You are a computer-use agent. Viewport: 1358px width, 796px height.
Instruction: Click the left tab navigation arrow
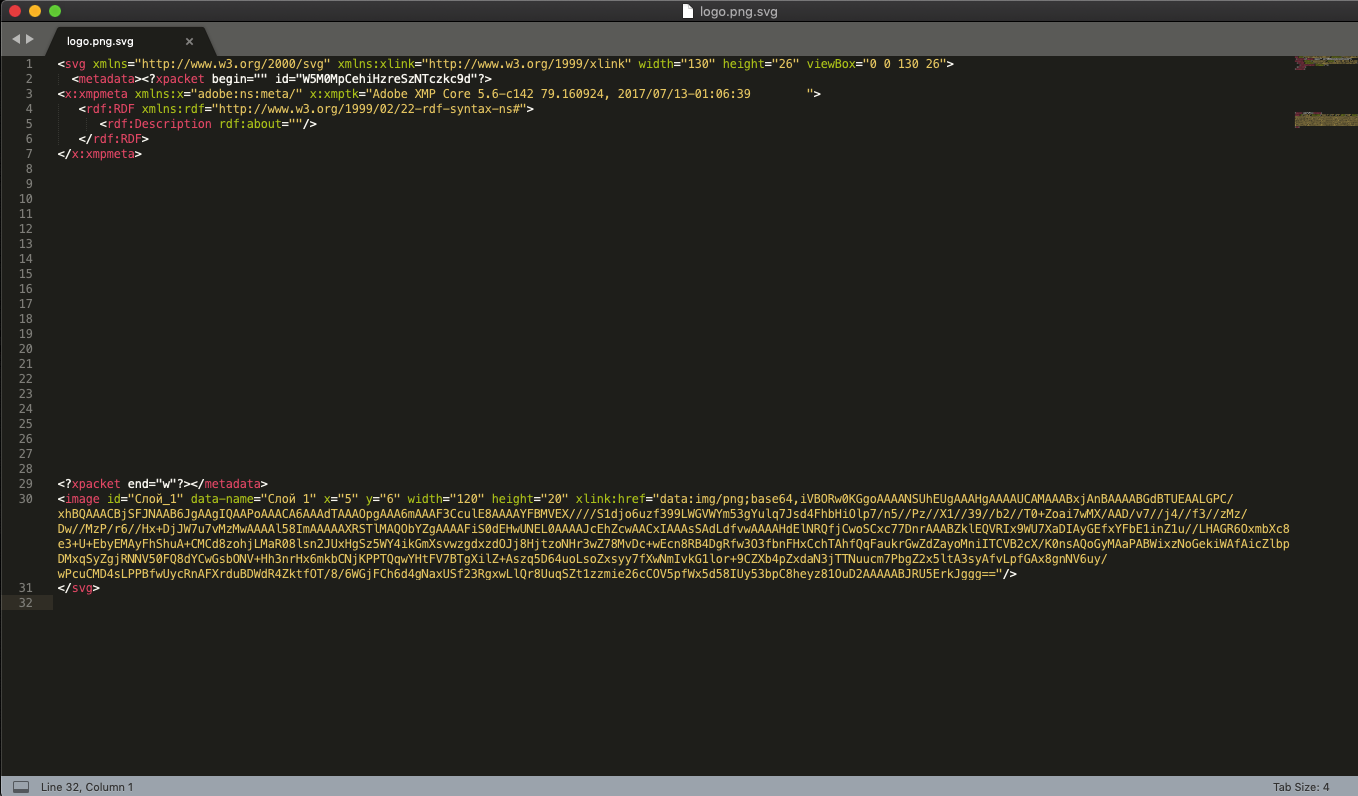click(x=16, y=39)
